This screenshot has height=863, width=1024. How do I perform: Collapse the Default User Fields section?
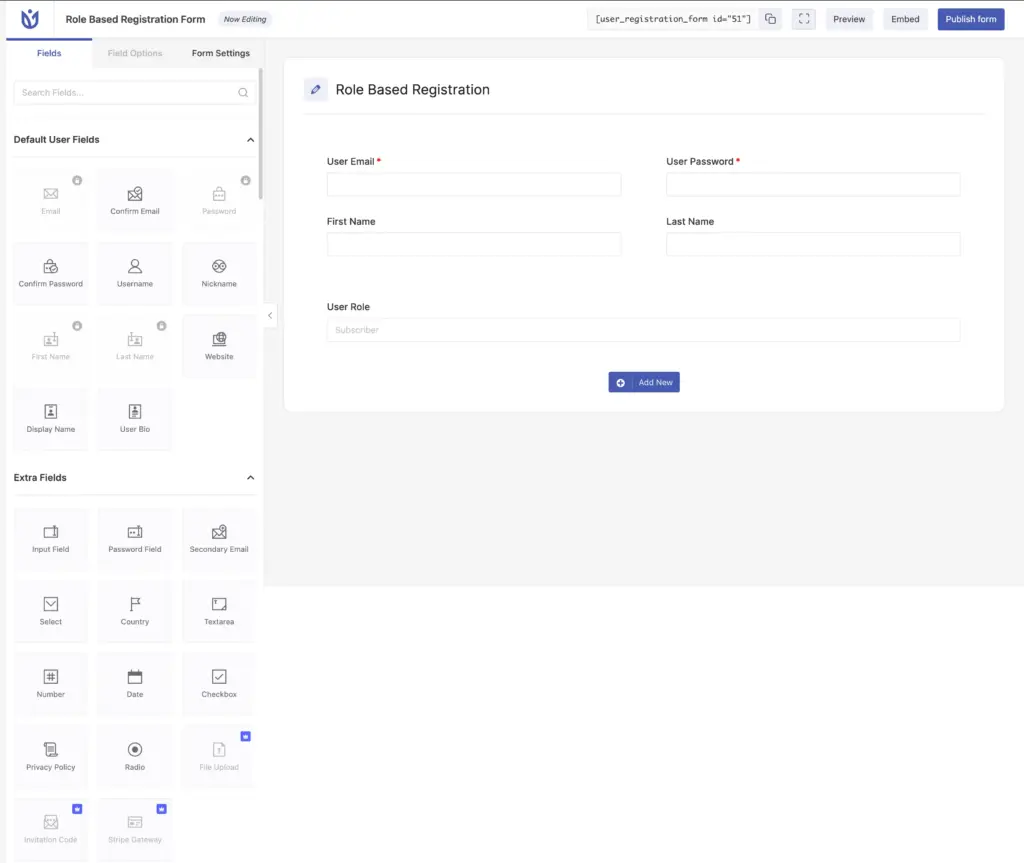coord(250,140)
